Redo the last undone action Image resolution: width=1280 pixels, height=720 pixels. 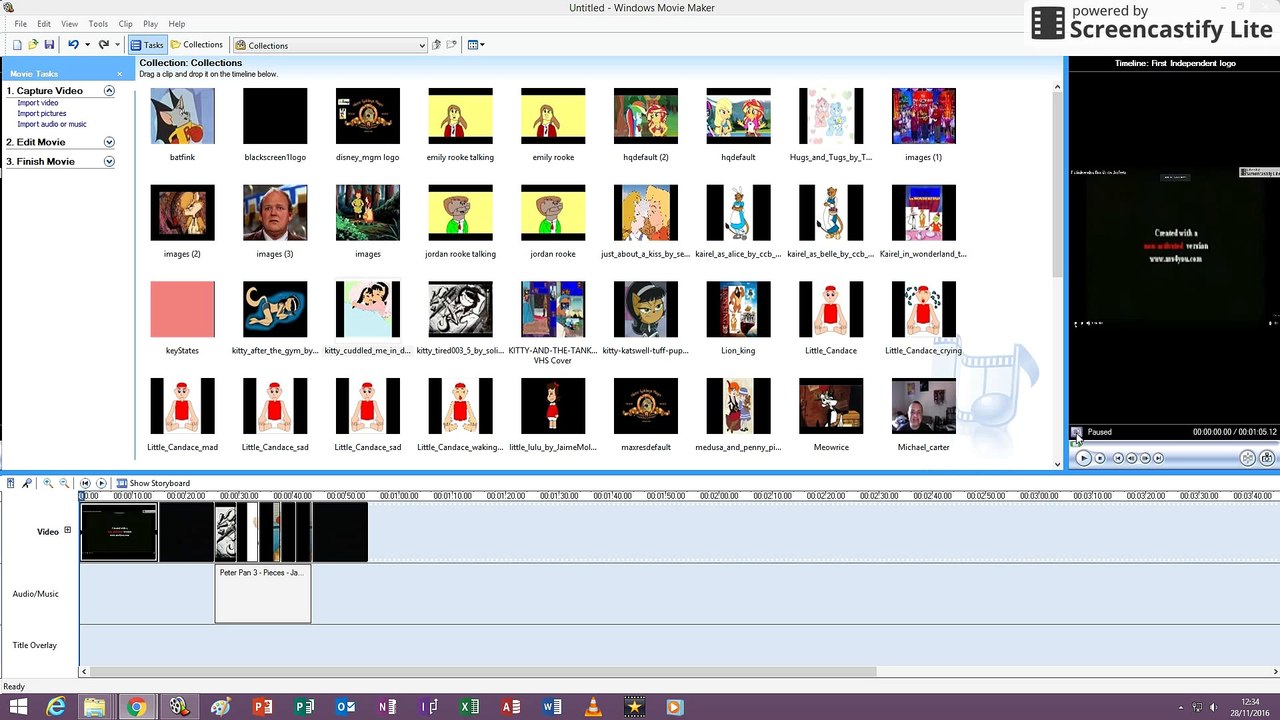103,45
